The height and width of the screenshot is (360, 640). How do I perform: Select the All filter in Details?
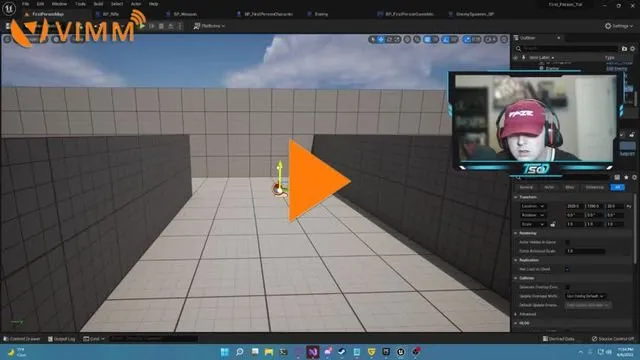click(x=618, y=187)
